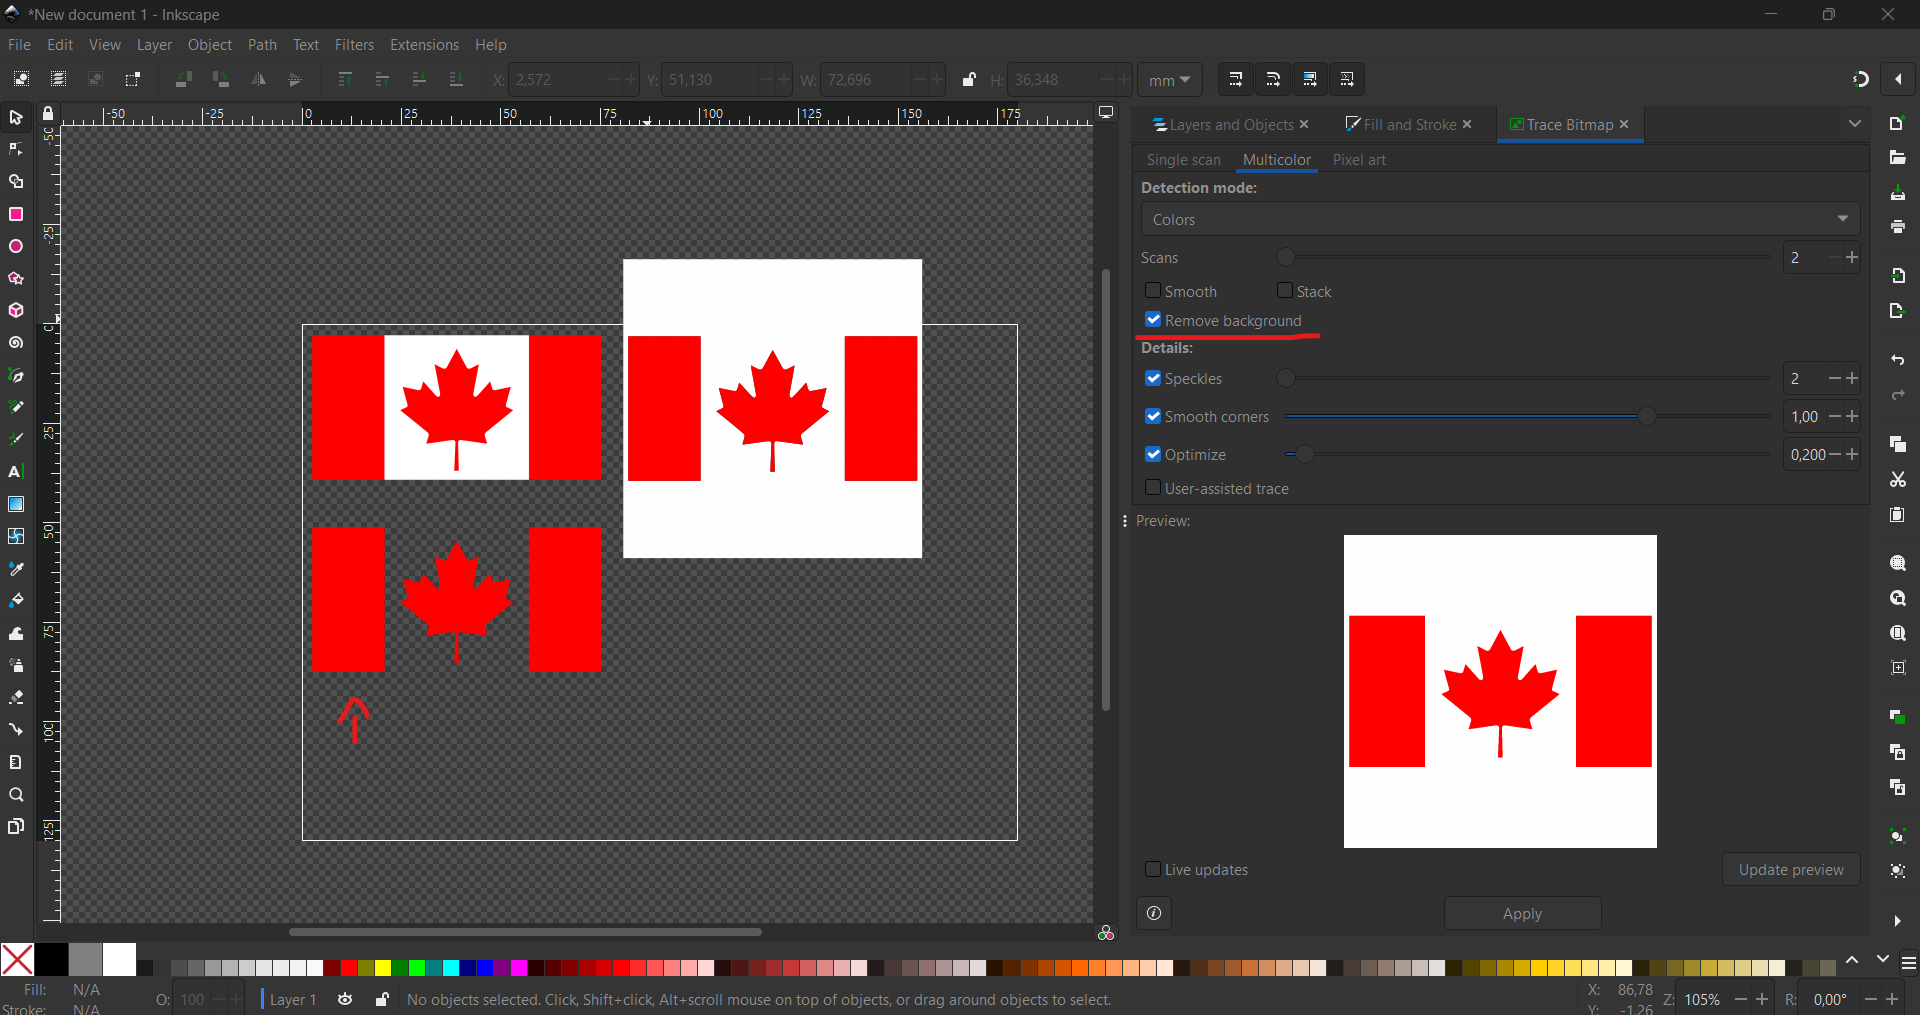
Task: Select the Connector tool
Action: click(16, 729)
